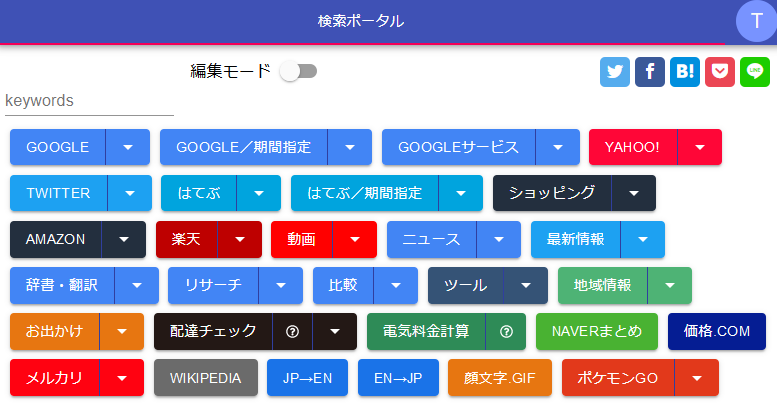Open the 地域情報 dropdown arrow
Image resolution: width=777 pixels, height=410 pixels.
(x=670, y=286)
